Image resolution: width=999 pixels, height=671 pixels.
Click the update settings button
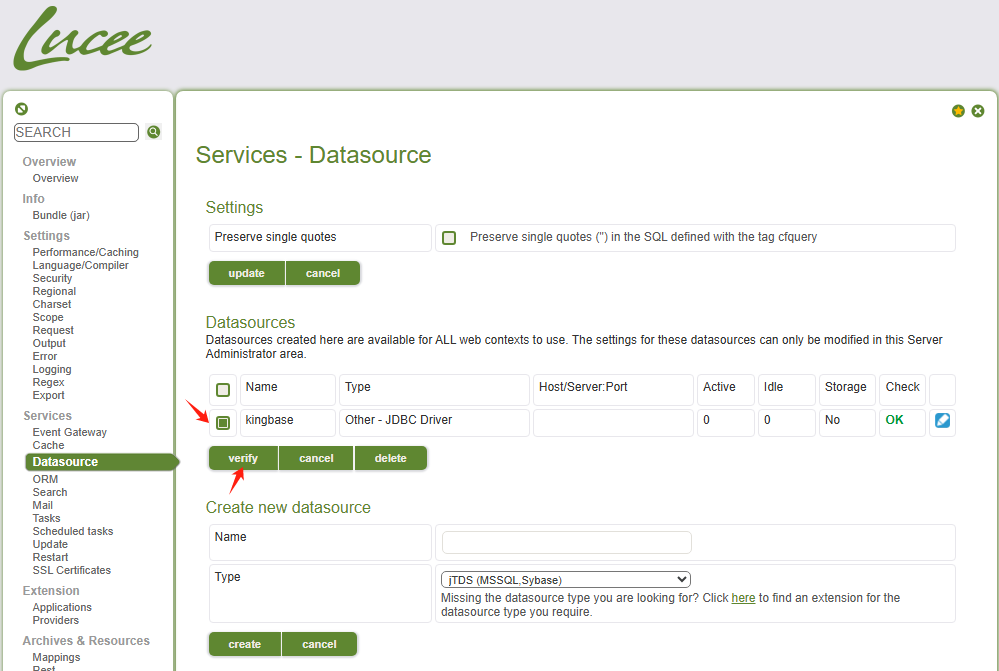pyautogui.click(x=246, y=273)
